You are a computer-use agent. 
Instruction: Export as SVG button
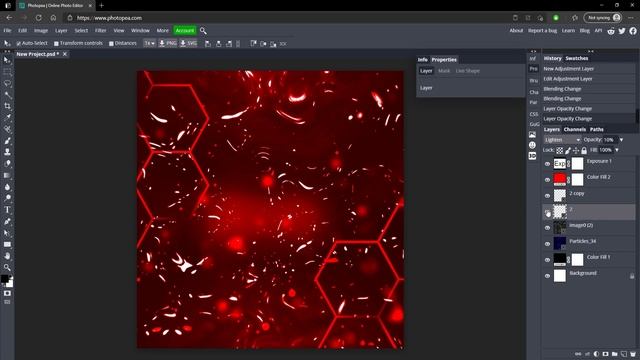pyautogui.click(x=189, y=43)
